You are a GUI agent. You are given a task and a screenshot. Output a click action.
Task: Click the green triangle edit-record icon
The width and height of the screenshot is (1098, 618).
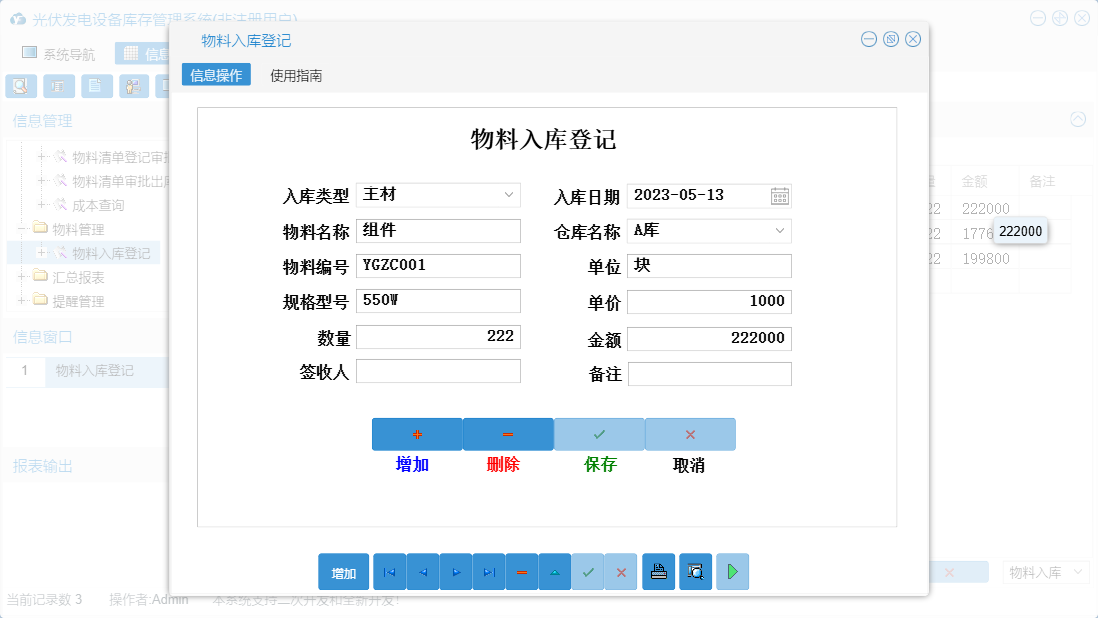[x=555, y=571]
